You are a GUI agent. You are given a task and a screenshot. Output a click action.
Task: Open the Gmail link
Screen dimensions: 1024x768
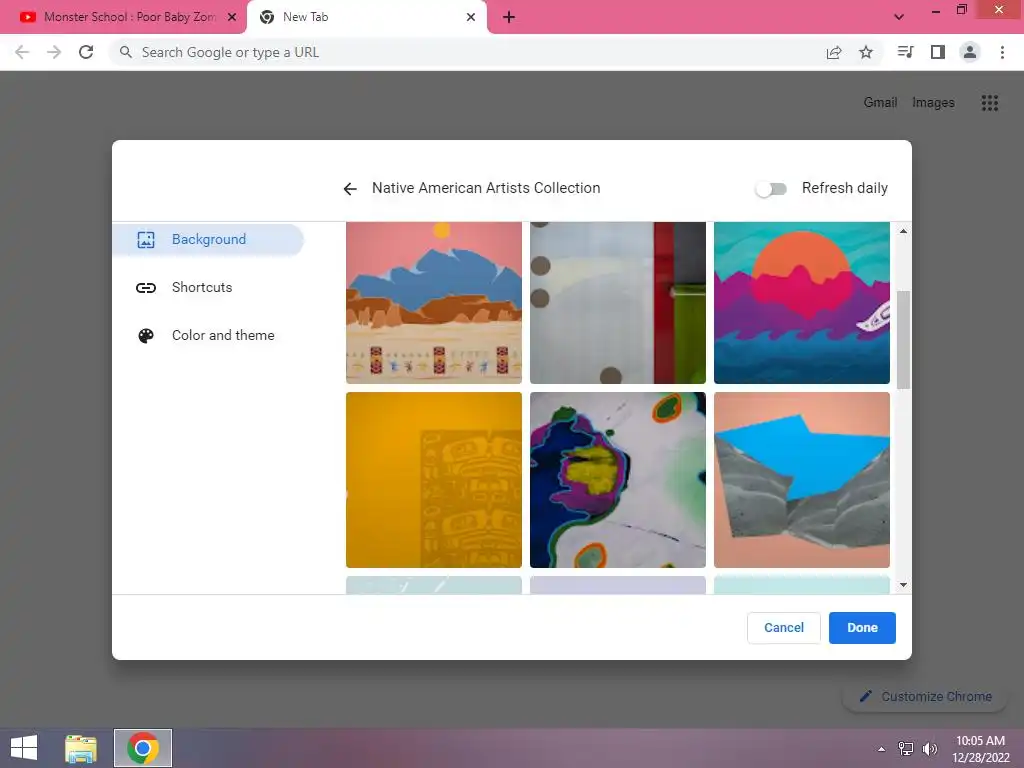click(880, 103)
